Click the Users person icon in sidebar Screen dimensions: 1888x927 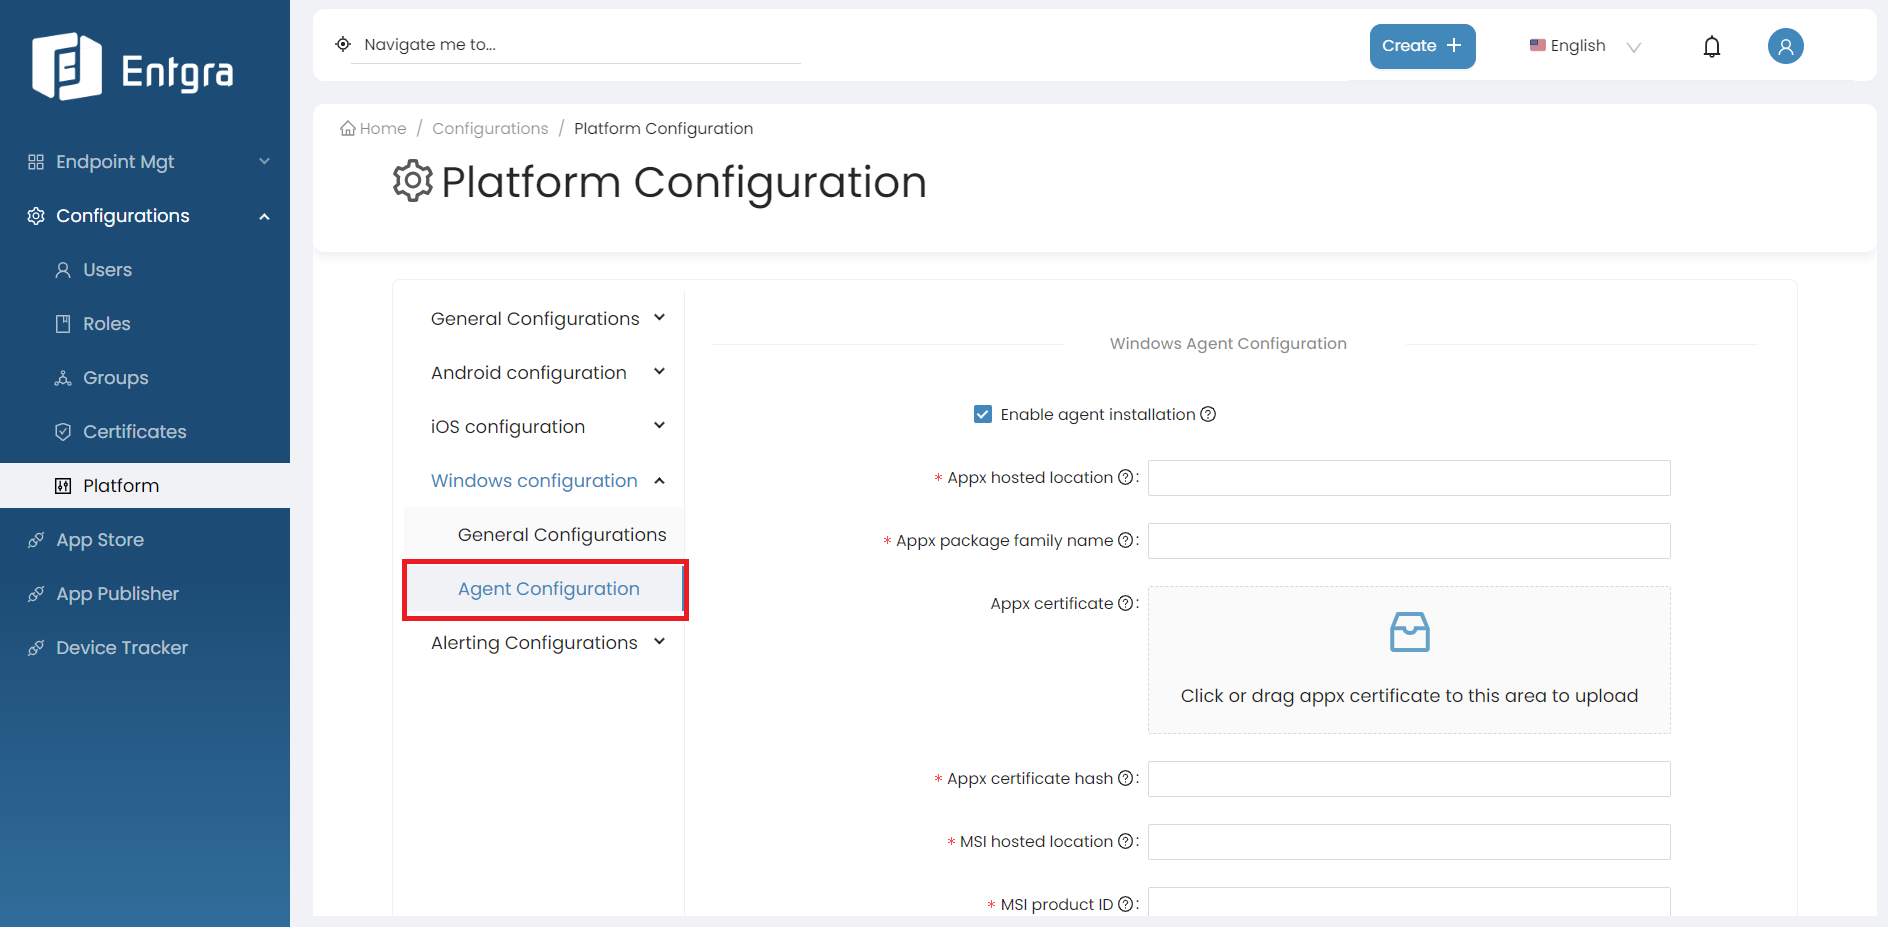[x=63, y=270]
